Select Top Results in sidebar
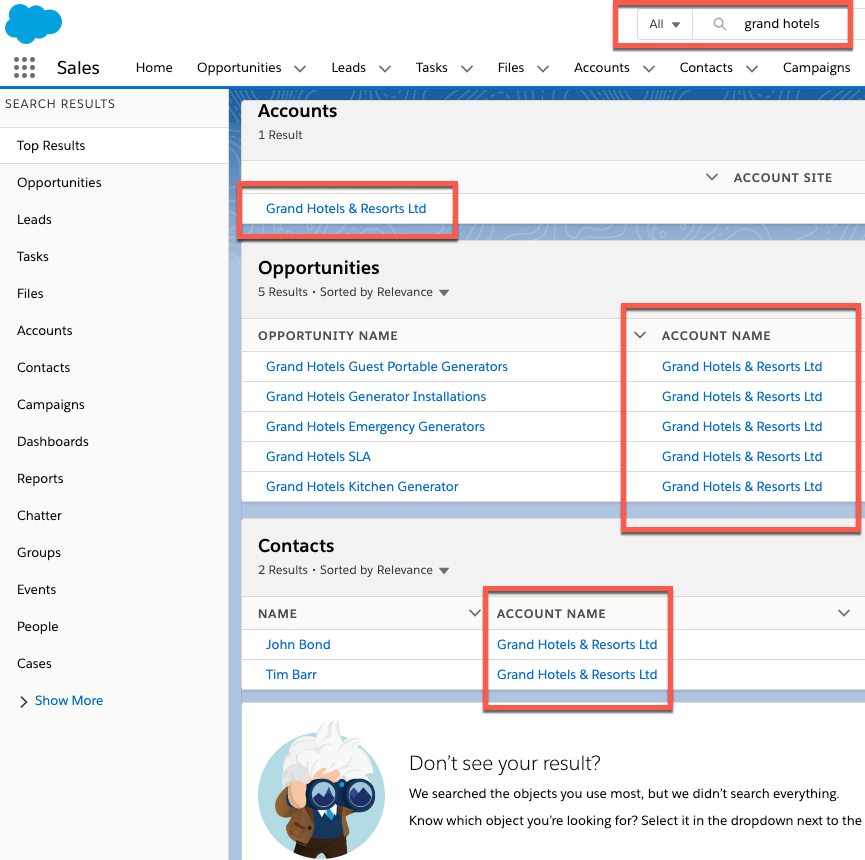Viewport: 865px width, 860px height. (51, 146)
